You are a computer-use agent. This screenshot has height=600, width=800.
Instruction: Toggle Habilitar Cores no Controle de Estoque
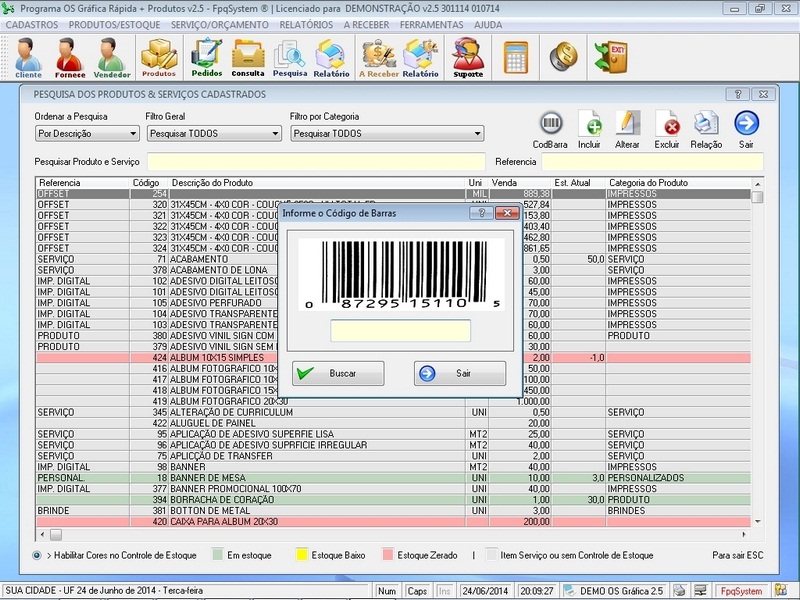(37, 555)
